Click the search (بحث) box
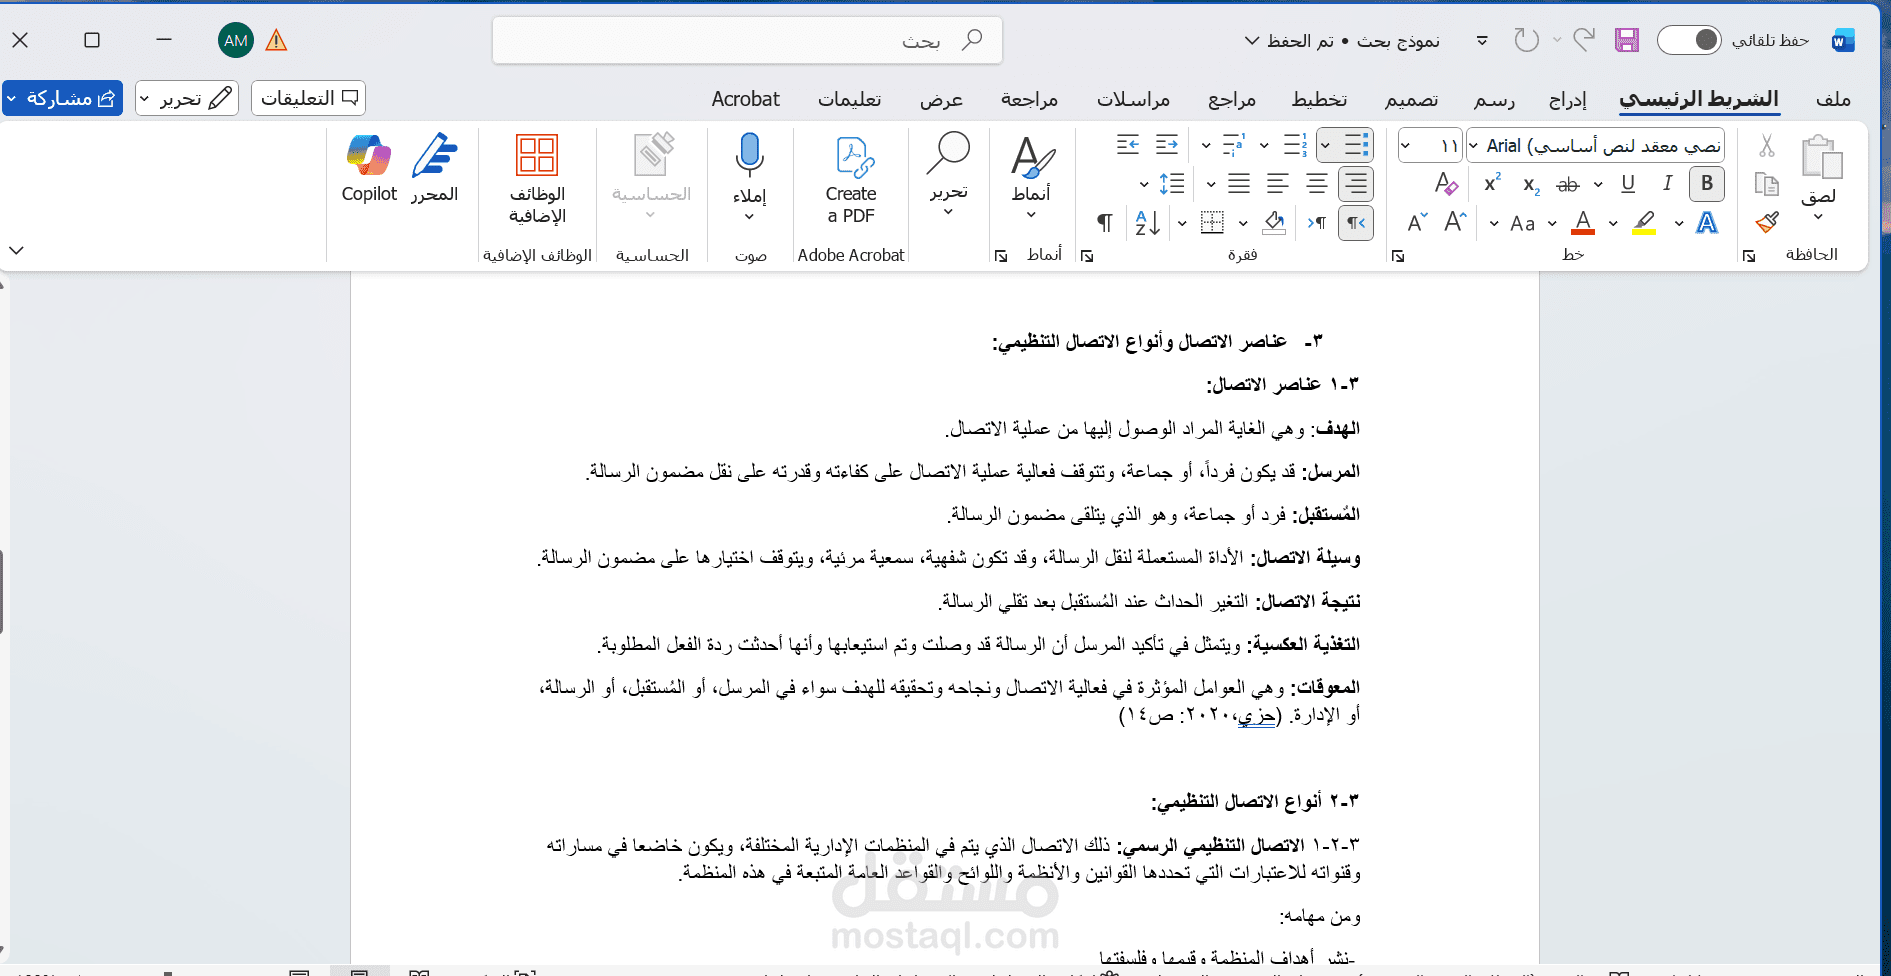 (x=747, y=40)
